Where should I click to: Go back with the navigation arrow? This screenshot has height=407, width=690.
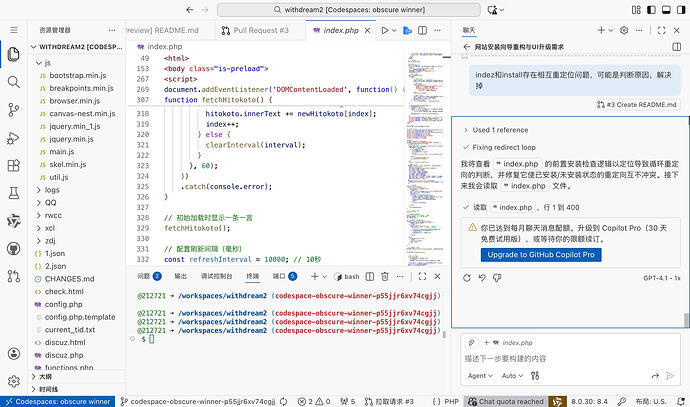[190, 10]
